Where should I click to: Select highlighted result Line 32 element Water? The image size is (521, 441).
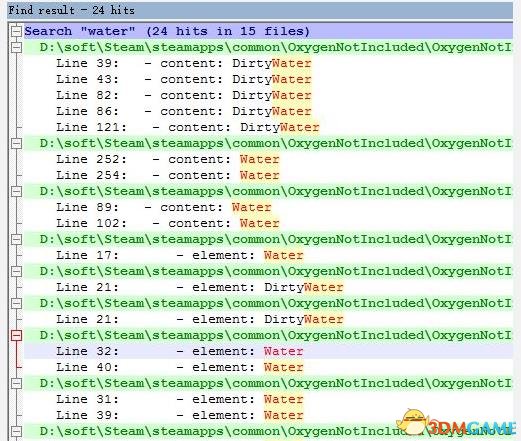click(268, 351)
